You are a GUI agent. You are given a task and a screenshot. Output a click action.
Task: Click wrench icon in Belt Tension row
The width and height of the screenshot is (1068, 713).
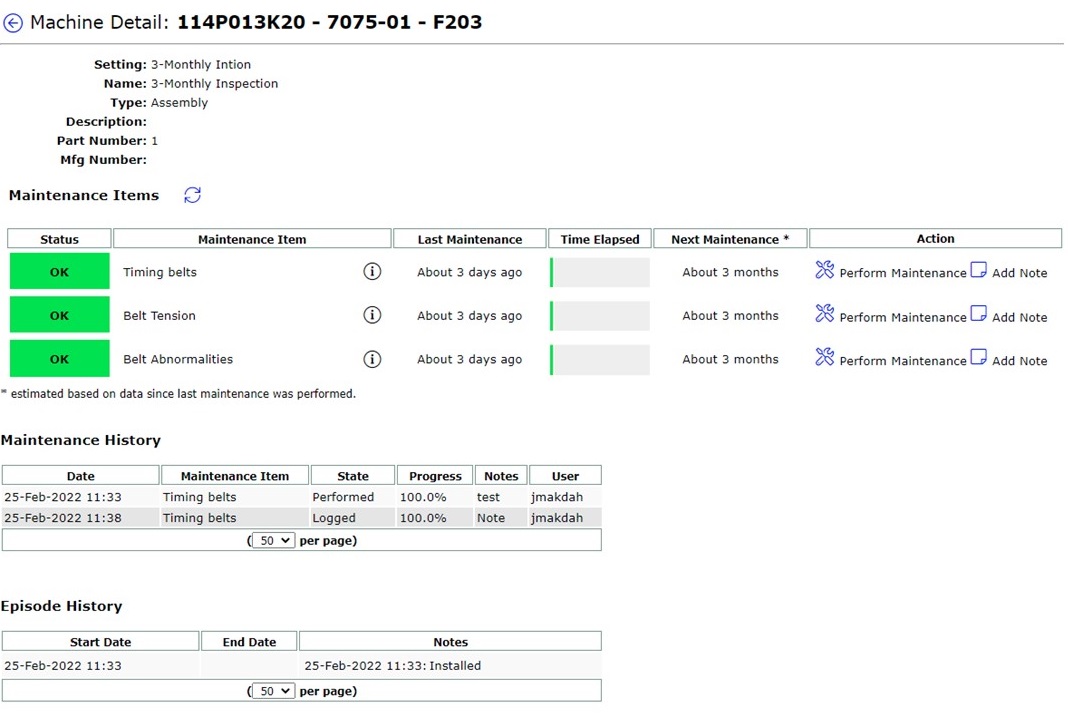click(x=824, y=314)
